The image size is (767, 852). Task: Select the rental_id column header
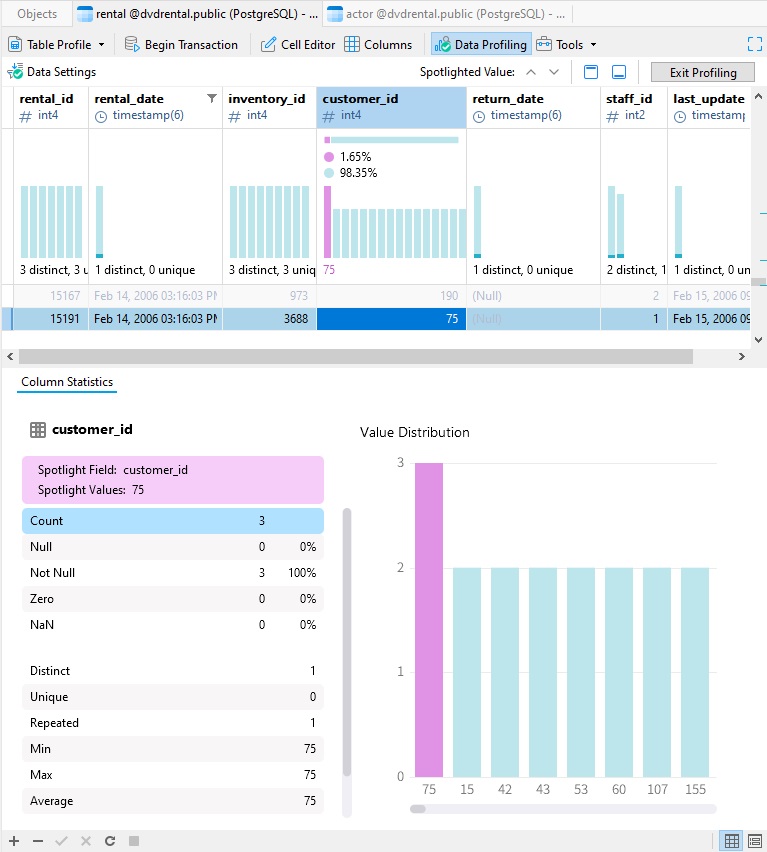(x=51, y=107)
